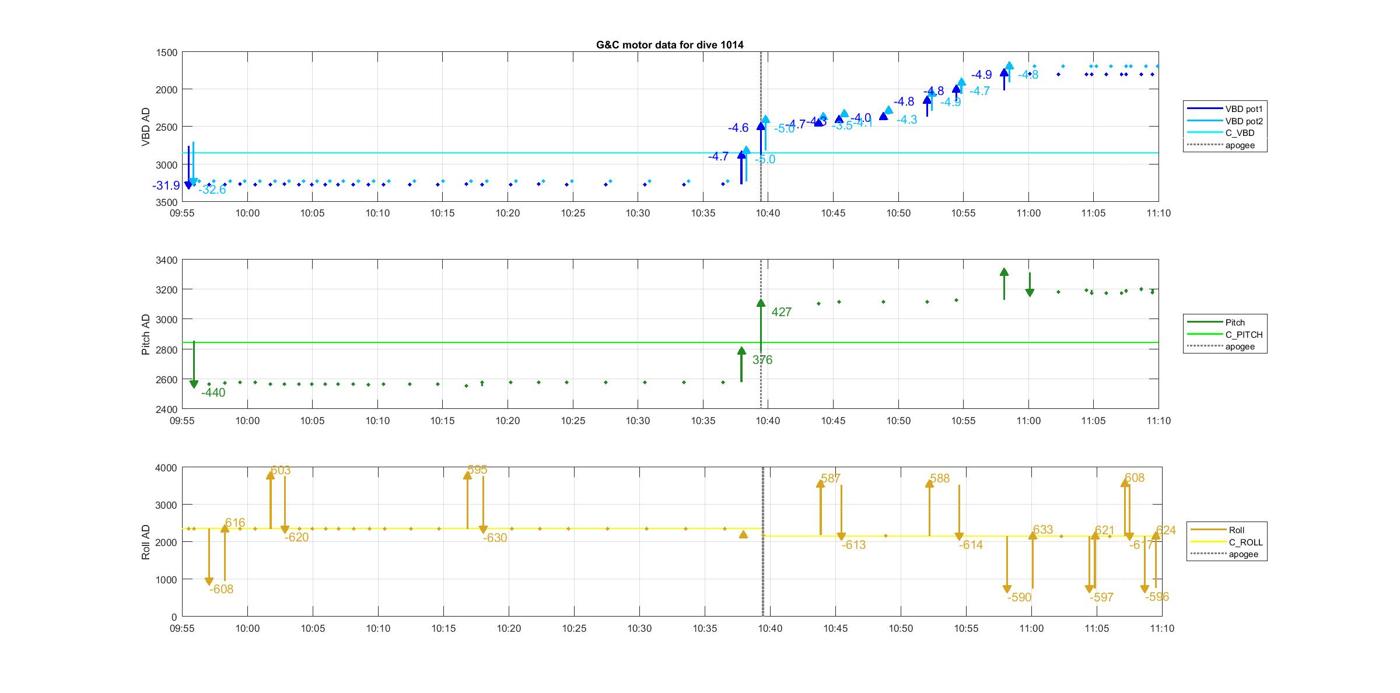This screenshot has width=1400, height=693.
Task: Click the 'Roll AD' y-axis label
Action: click(x=146, y=542)
